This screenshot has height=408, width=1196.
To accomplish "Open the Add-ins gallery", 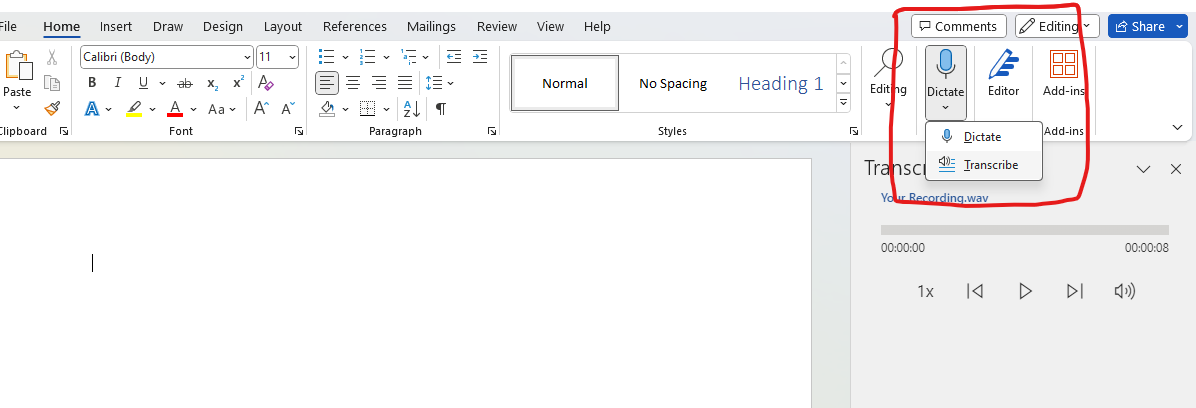I will tap(1063, 75).
